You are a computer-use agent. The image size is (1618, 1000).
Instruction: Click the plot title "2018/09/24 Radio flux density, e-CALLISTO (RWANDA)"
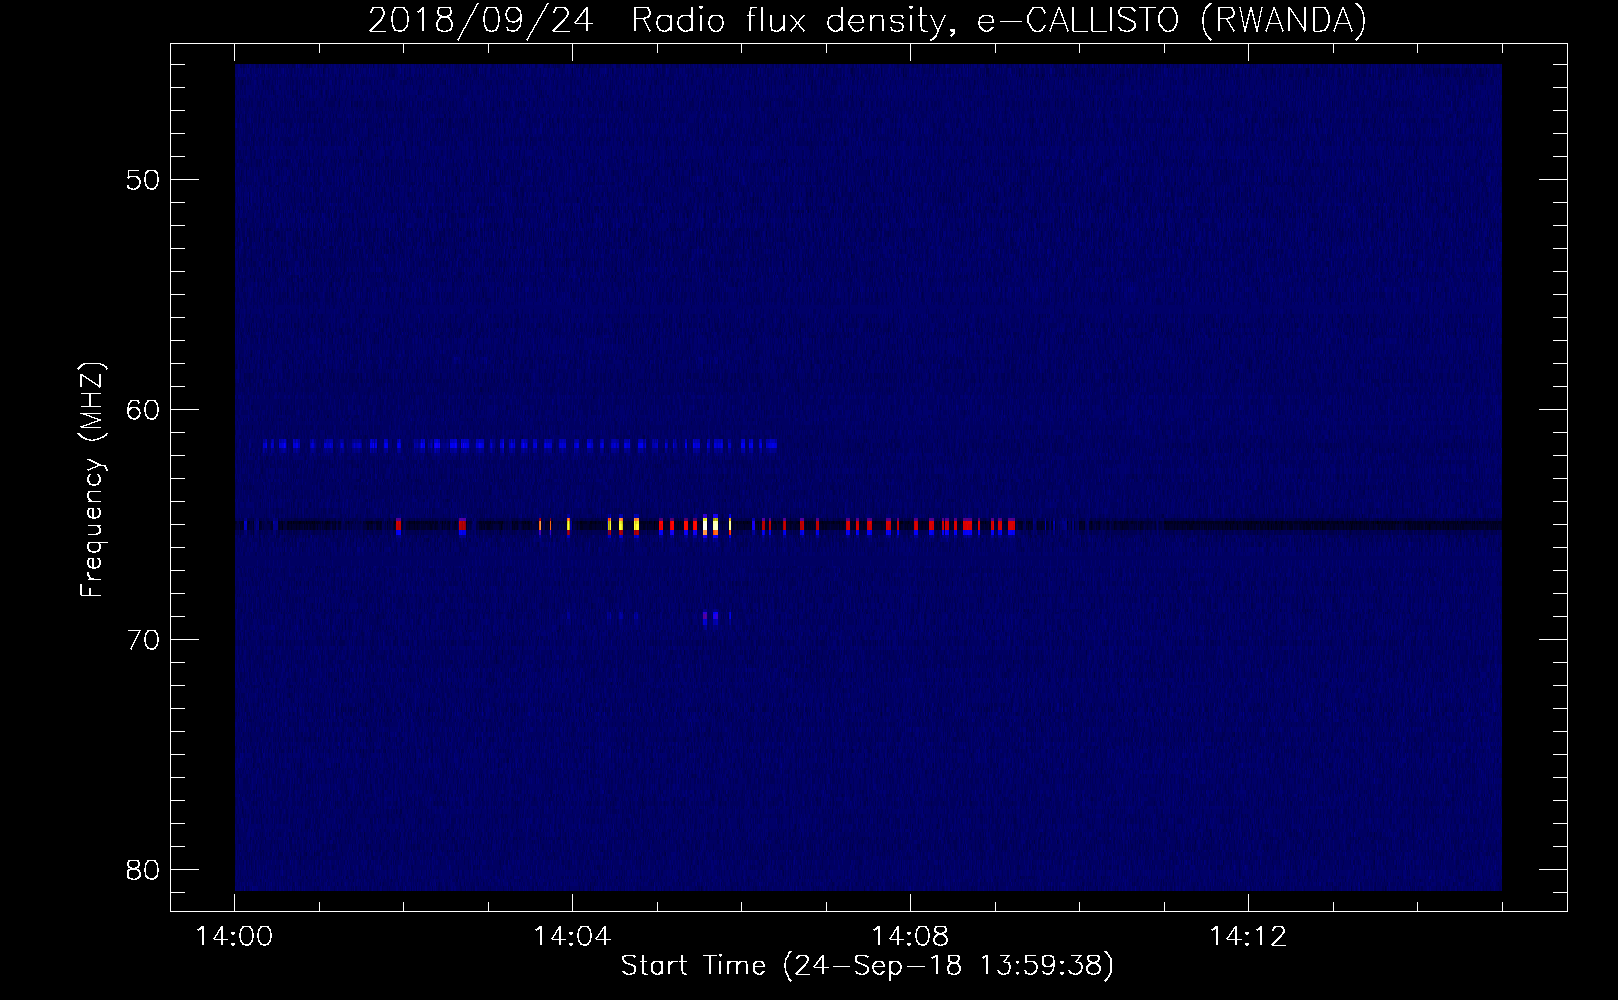(x=867, y=20)
